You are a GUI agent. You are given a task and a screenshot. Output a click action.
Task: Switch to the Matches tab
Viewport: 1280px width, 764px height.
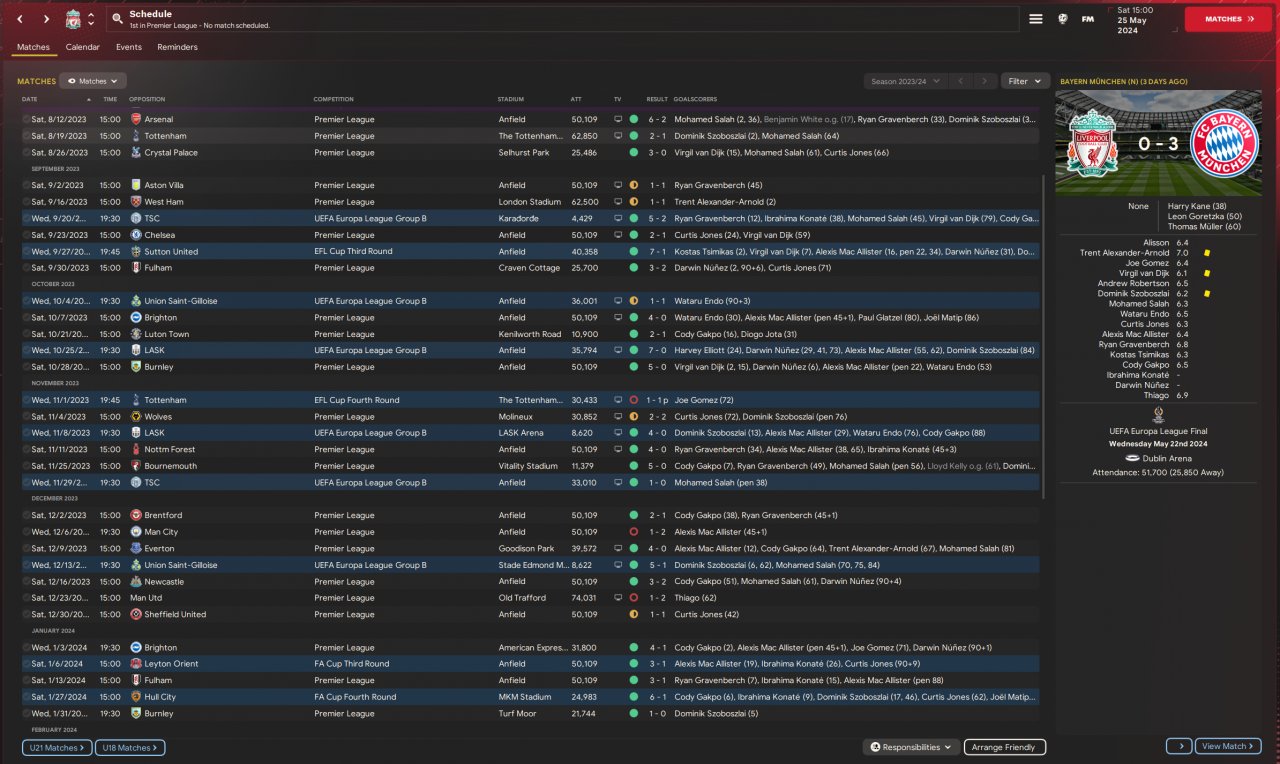[33, 47]
